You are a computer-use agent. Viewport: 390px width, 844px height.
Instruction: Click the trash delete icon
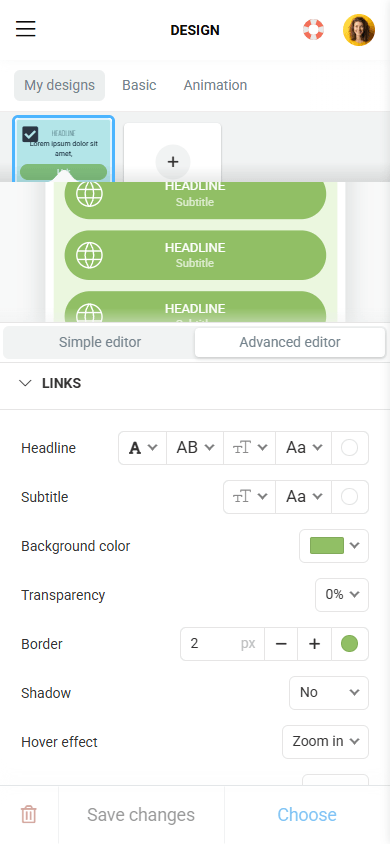click(x=29, y=814)
